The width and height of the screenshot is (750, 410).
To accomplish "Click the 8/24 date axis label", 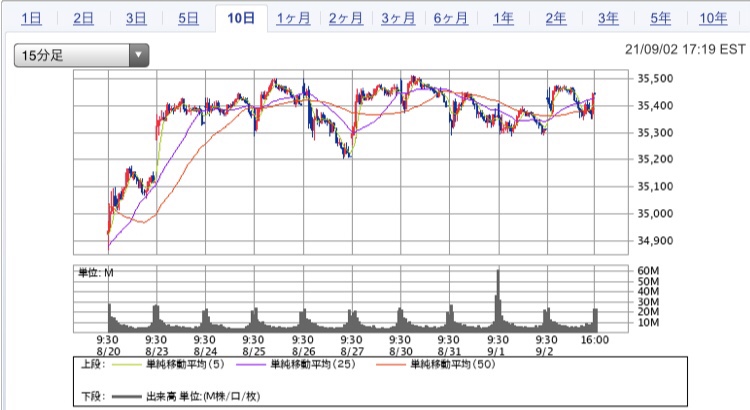I will [205, 351].
